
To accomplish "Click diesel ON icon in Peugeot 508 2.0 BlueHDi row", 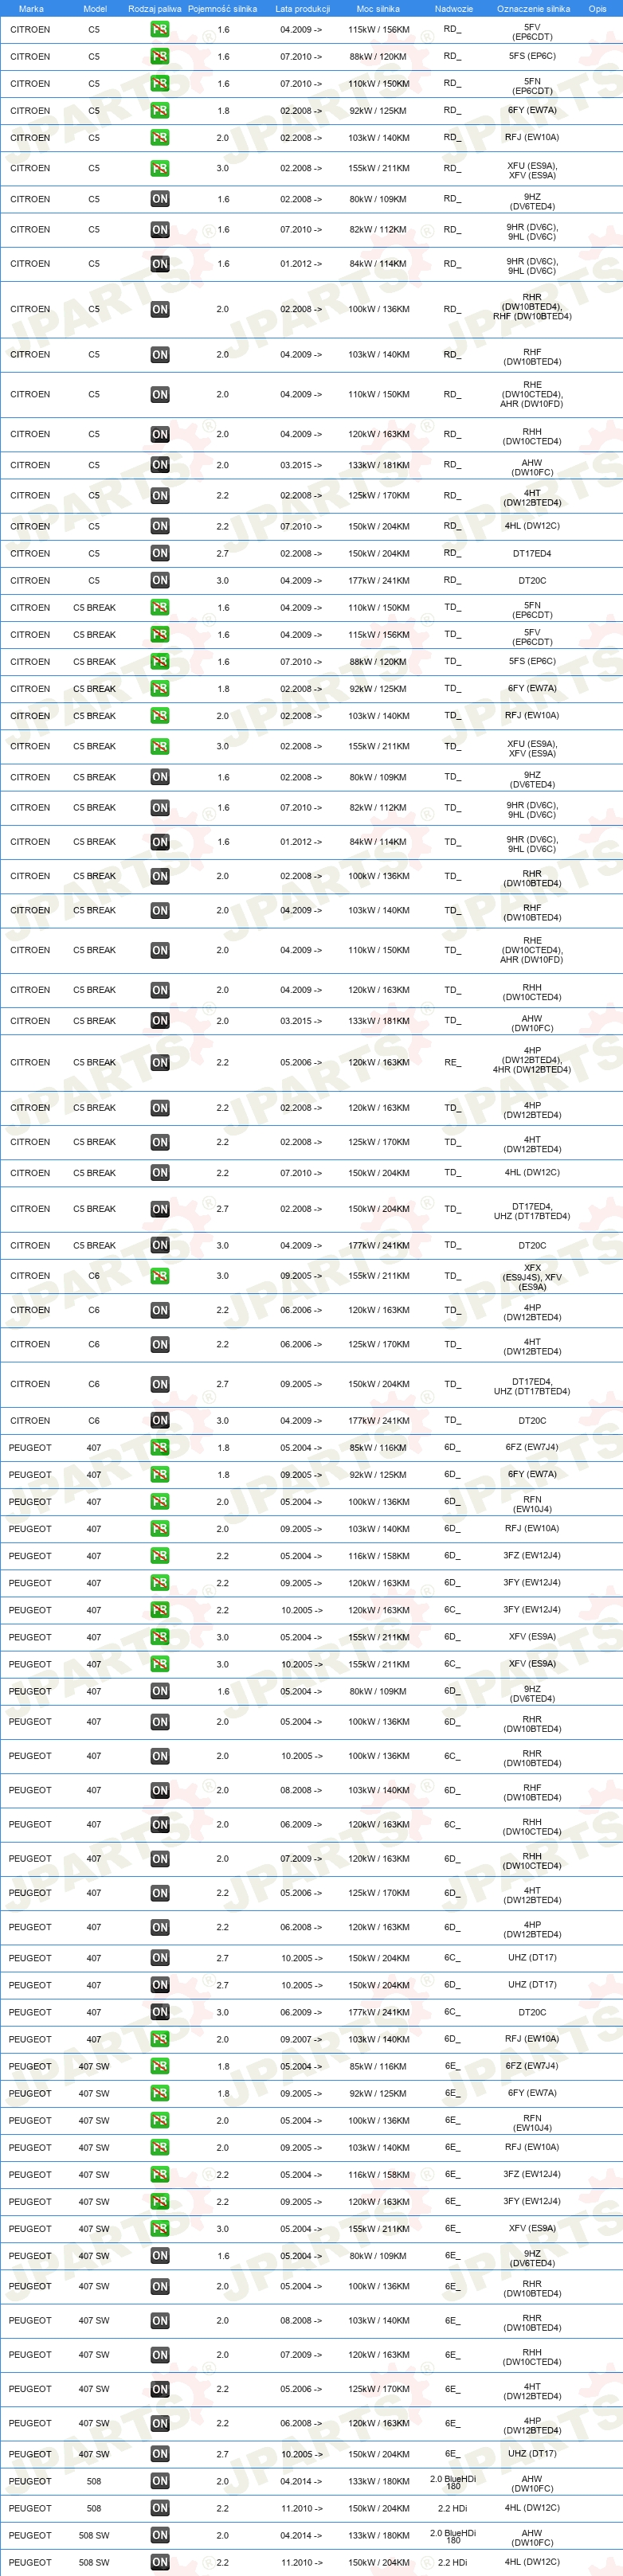I will tap(159, 2481).
